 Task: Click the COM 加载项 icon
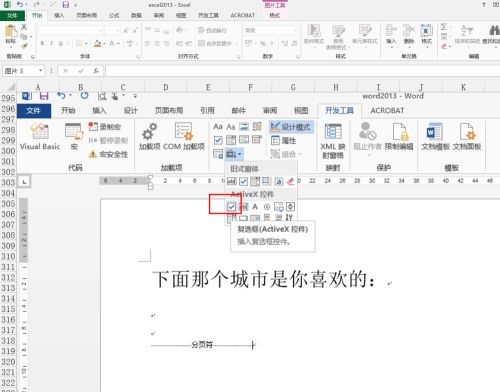(184, 131)
